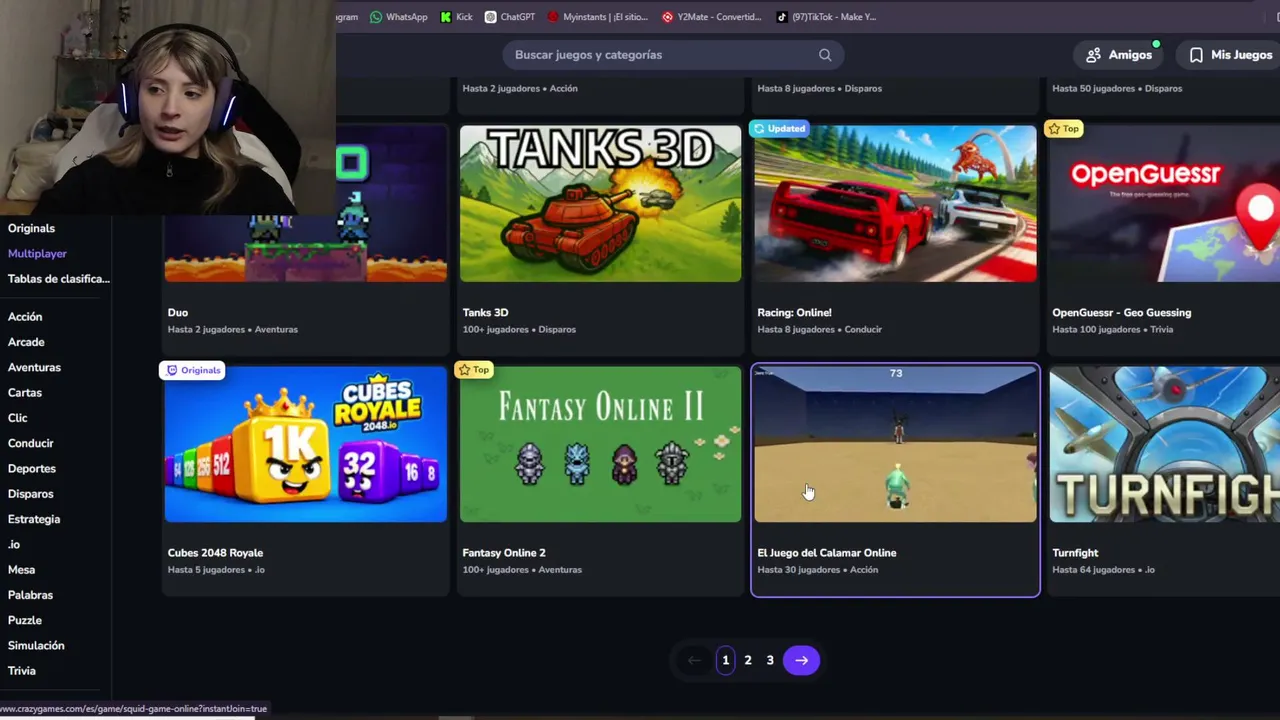This screenshot has height=720, width=1280.
Task: Click "Hasta 8 jugadores • Conducir" text
Action: point(819,329)
